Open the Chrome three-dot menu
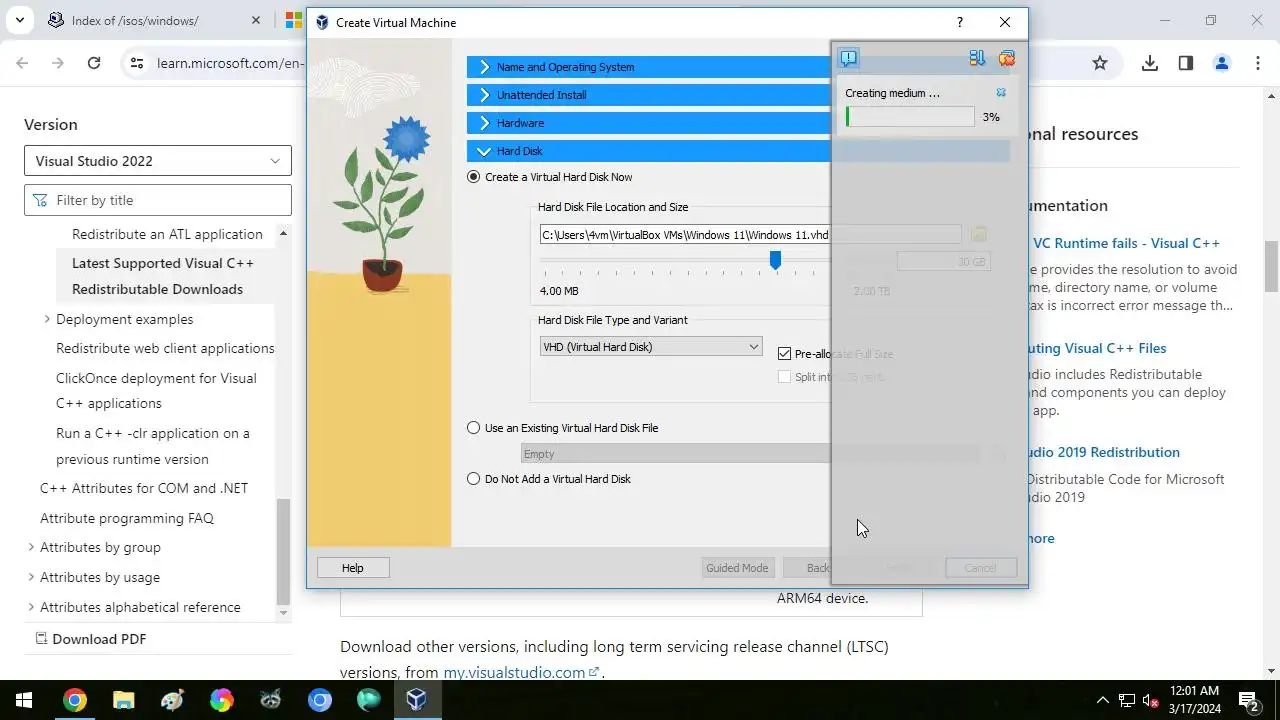 [1258, 63]
